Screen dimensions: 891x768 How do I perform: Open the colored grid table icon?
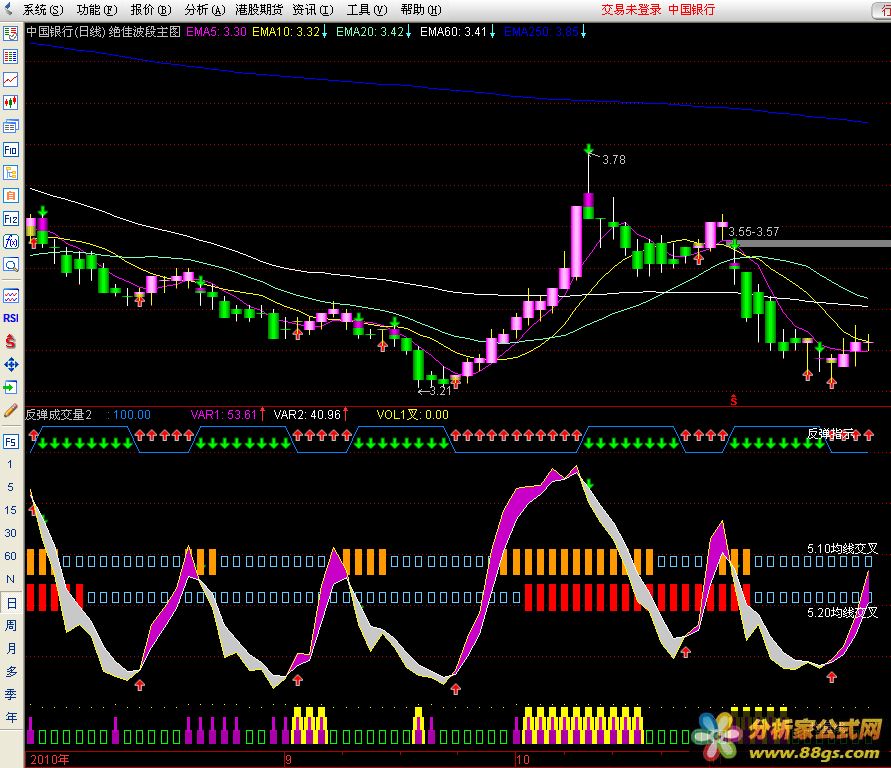(10, 56)
